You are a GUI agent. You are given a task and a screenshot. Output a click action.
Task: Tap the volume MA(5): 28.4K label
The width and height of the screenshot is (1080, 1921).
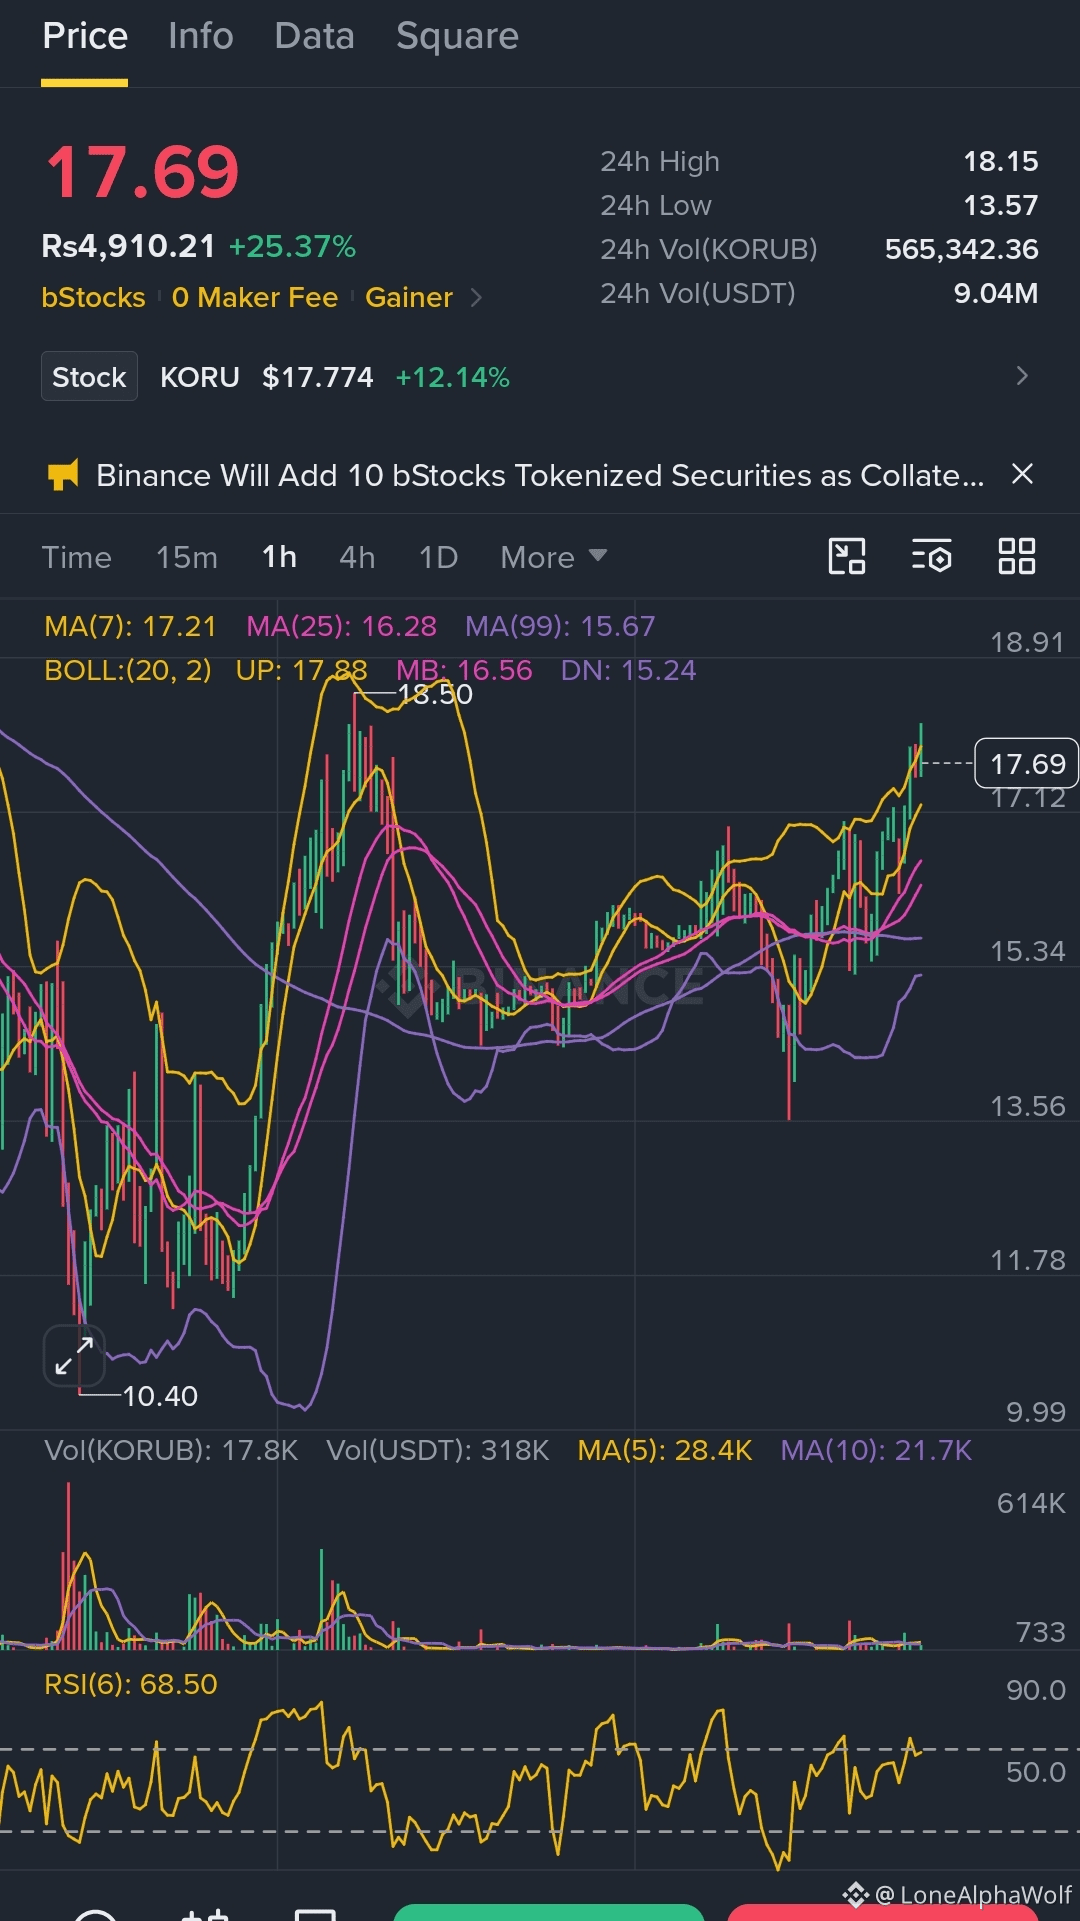[x=665, y=1451]
